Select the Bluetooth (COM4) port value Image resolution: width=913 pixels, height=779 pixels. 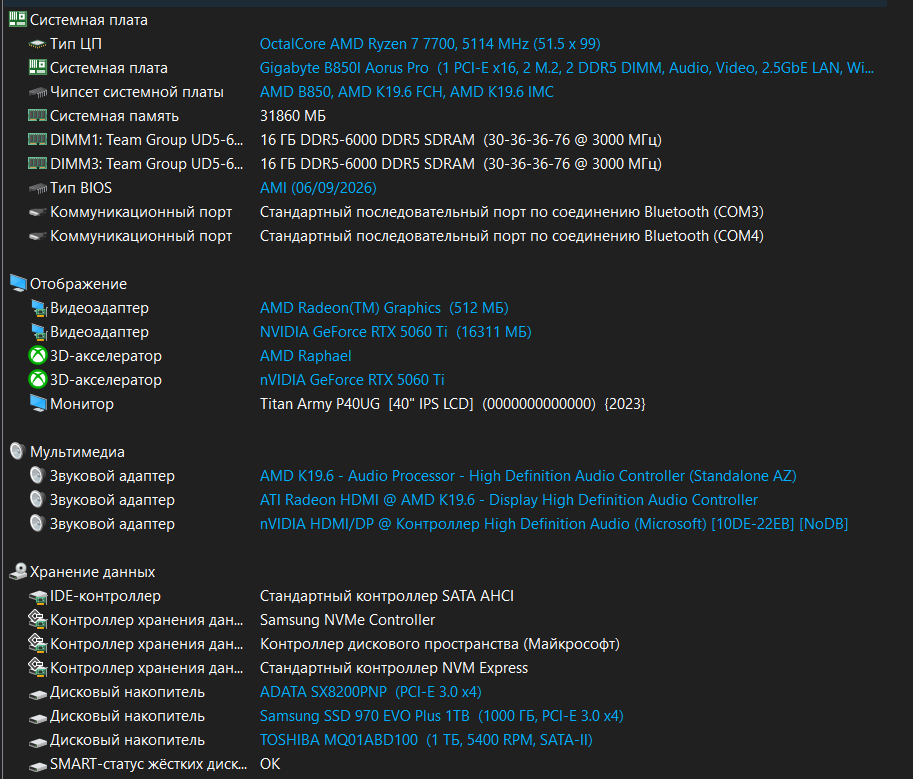[x=511, y=235]
